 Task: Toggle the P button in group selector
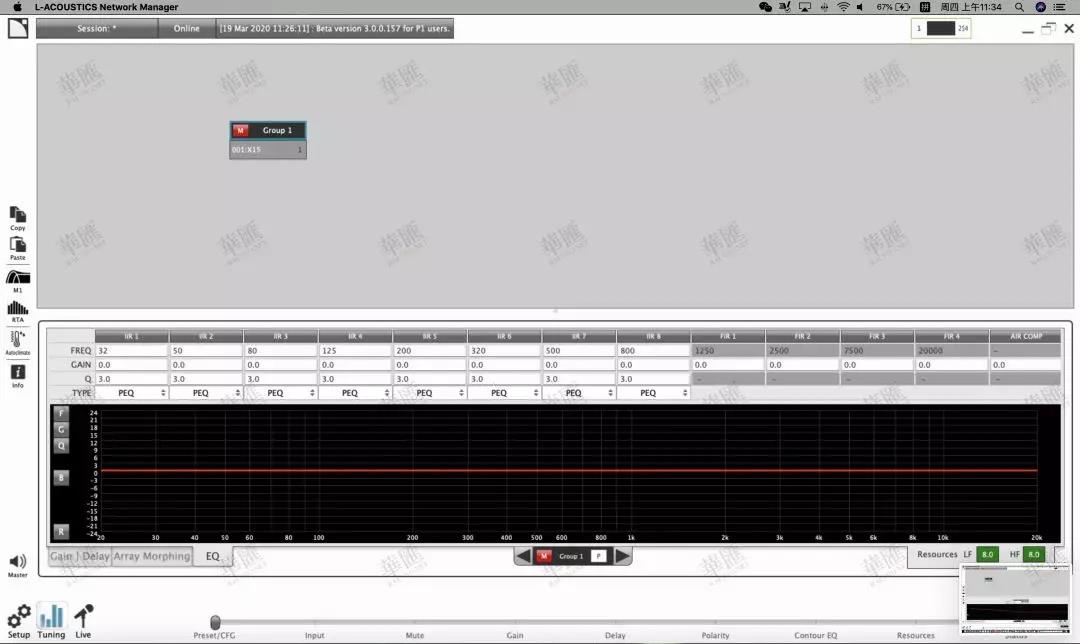coord(599,556)
